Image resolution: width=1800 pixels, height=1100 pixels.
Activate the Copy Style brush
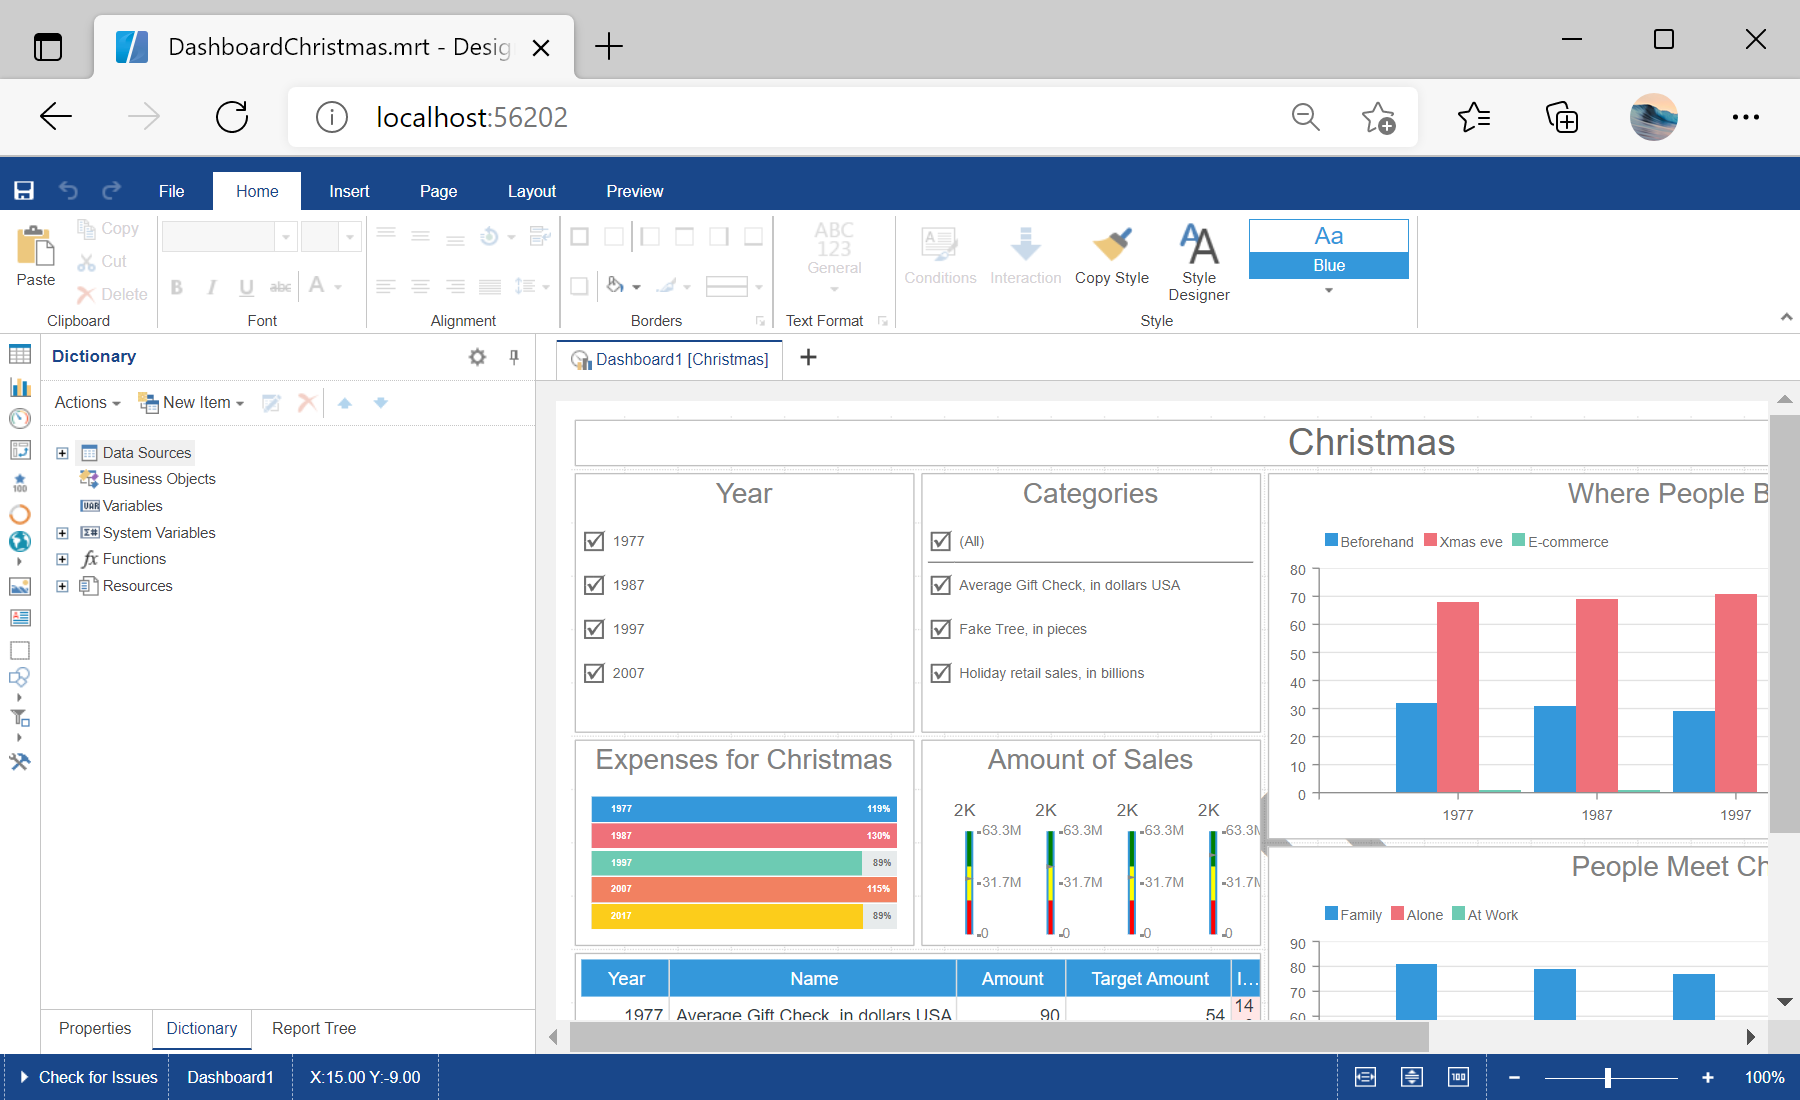pos(1112,256)
